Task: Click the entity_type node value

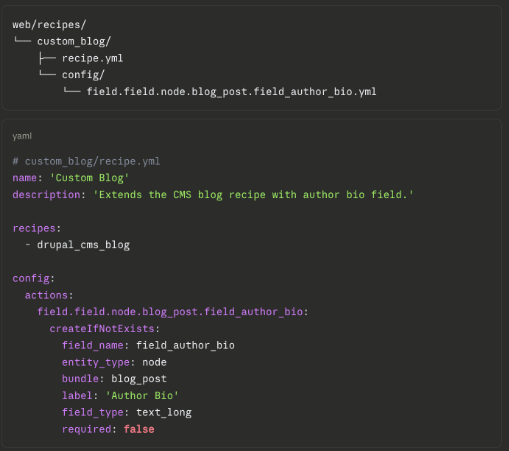Action: pyautogui.click(x=154, y=362)
